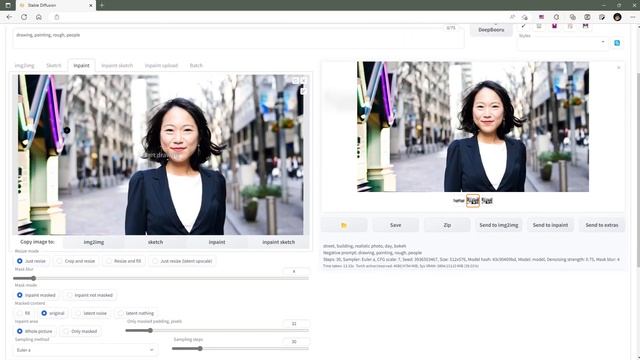Image resolution: width=640 pixels, height=360 pixels.
Task: Select the third gallery thumbnail
Action: tap(487, 200)
